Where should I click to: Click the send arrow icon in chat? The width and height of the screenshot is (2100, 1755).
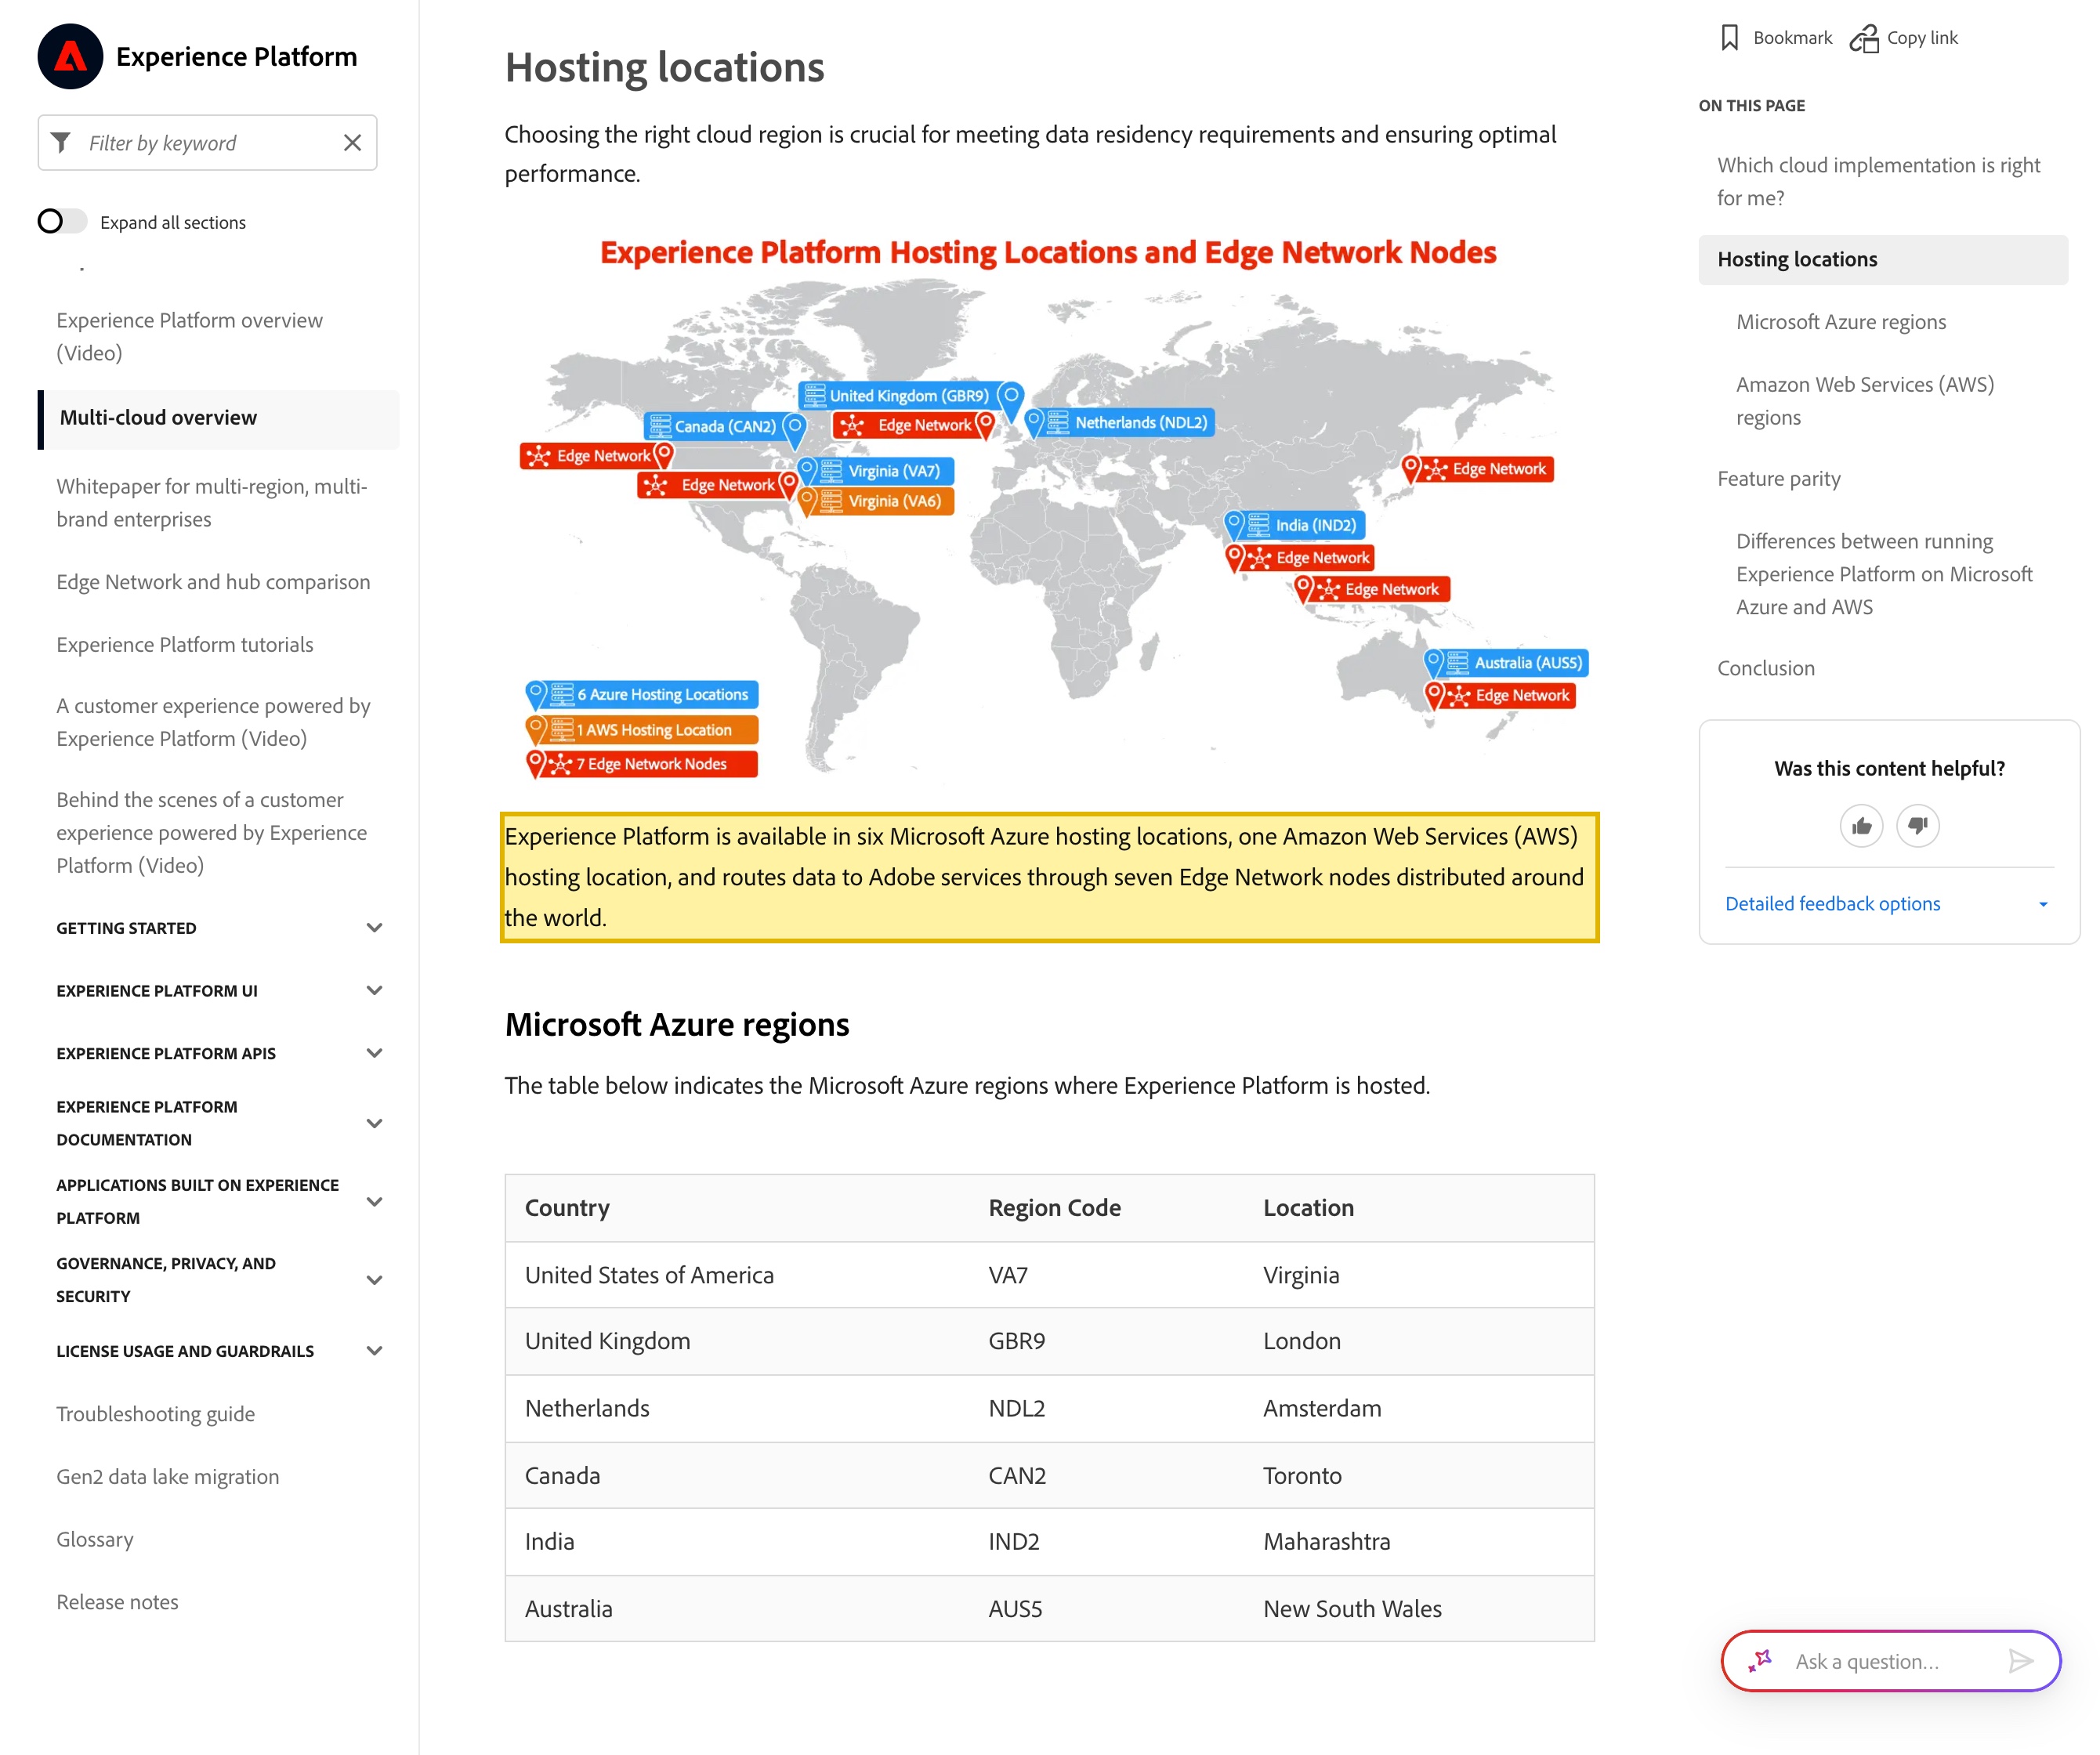click(x=2020, y=1661)
